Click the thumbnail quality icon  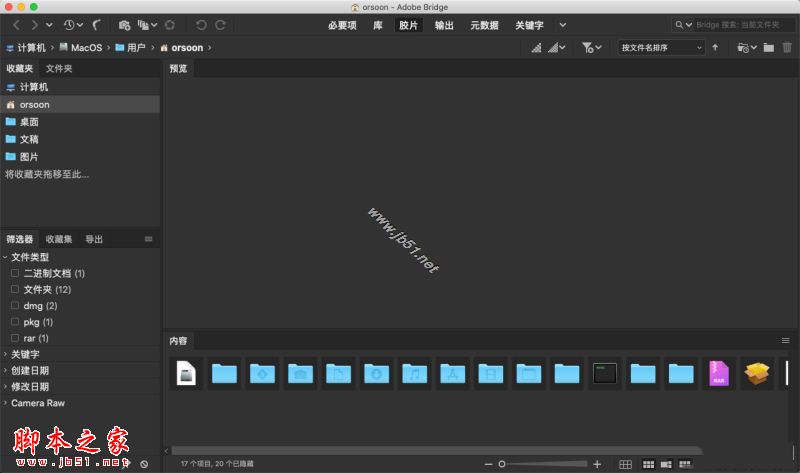click(536, 48)
